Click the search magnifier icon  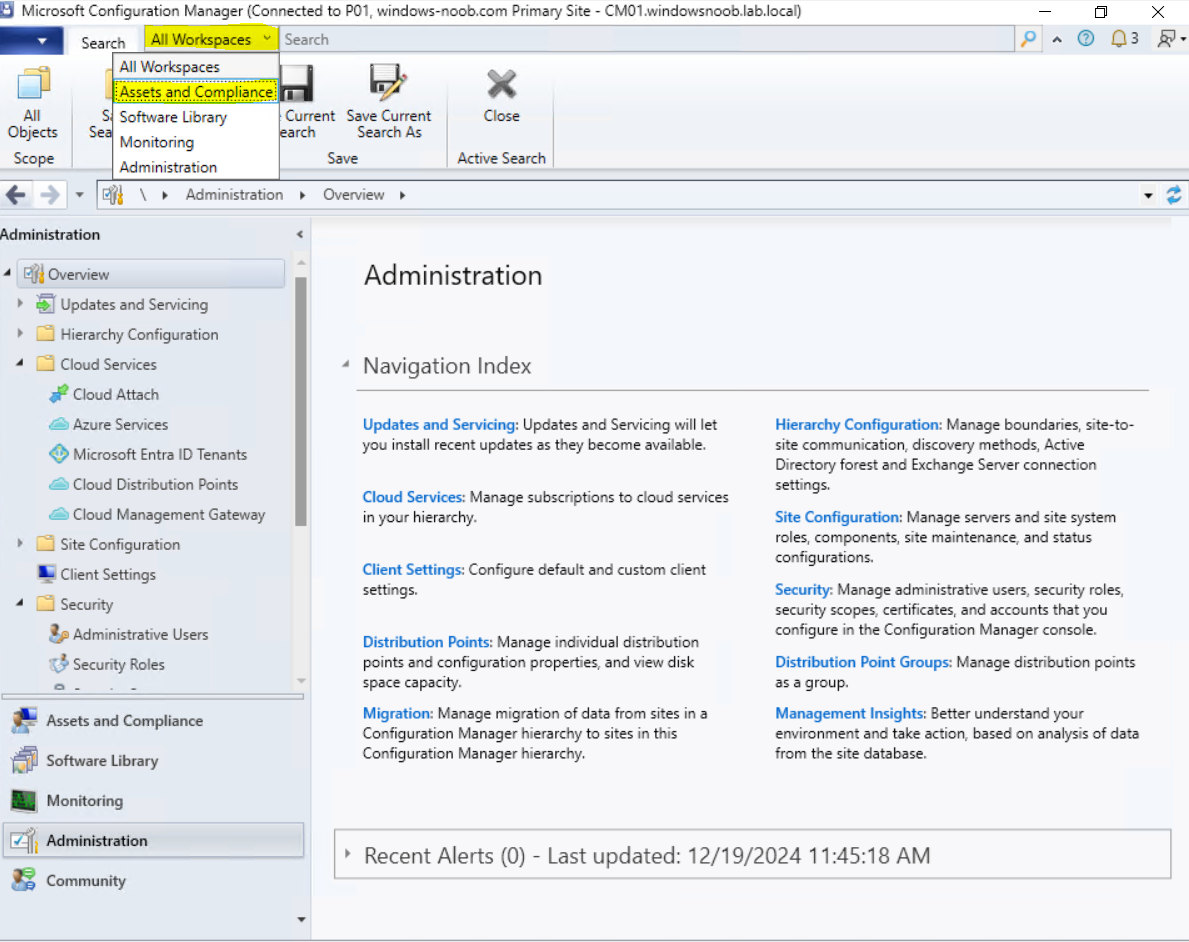click(x=1028, y=39)
